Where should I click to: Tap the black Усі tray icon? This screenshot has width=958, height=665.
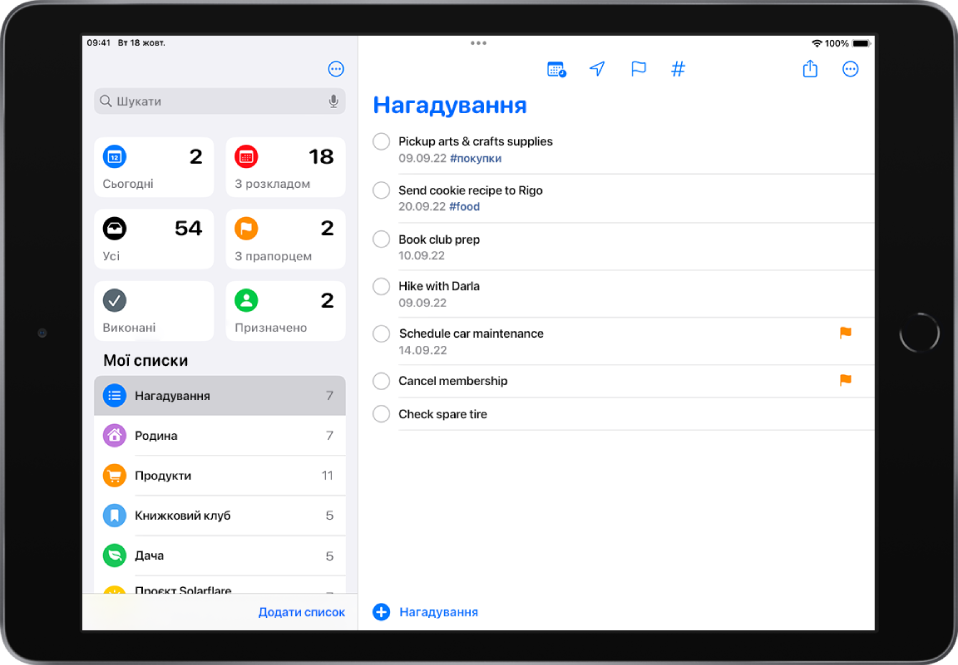click(x=114, y=229)
